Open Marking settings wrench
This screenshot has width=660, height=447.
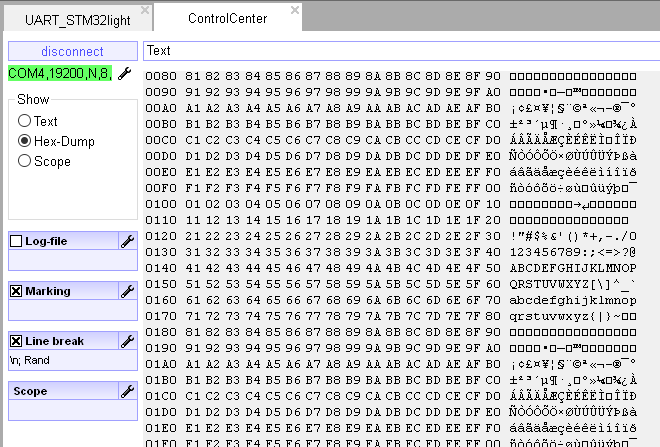[128, 291]
